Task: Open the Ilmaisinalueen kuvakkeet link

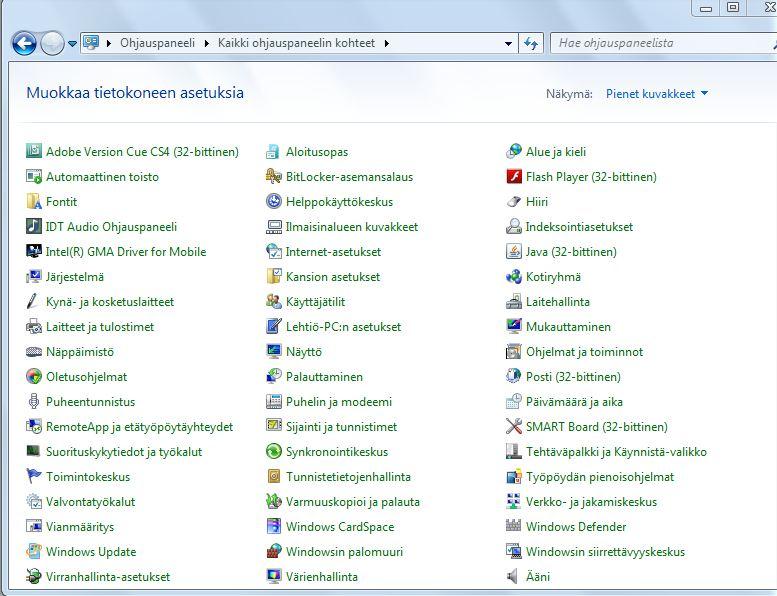Action: click(x=352, y=226)
